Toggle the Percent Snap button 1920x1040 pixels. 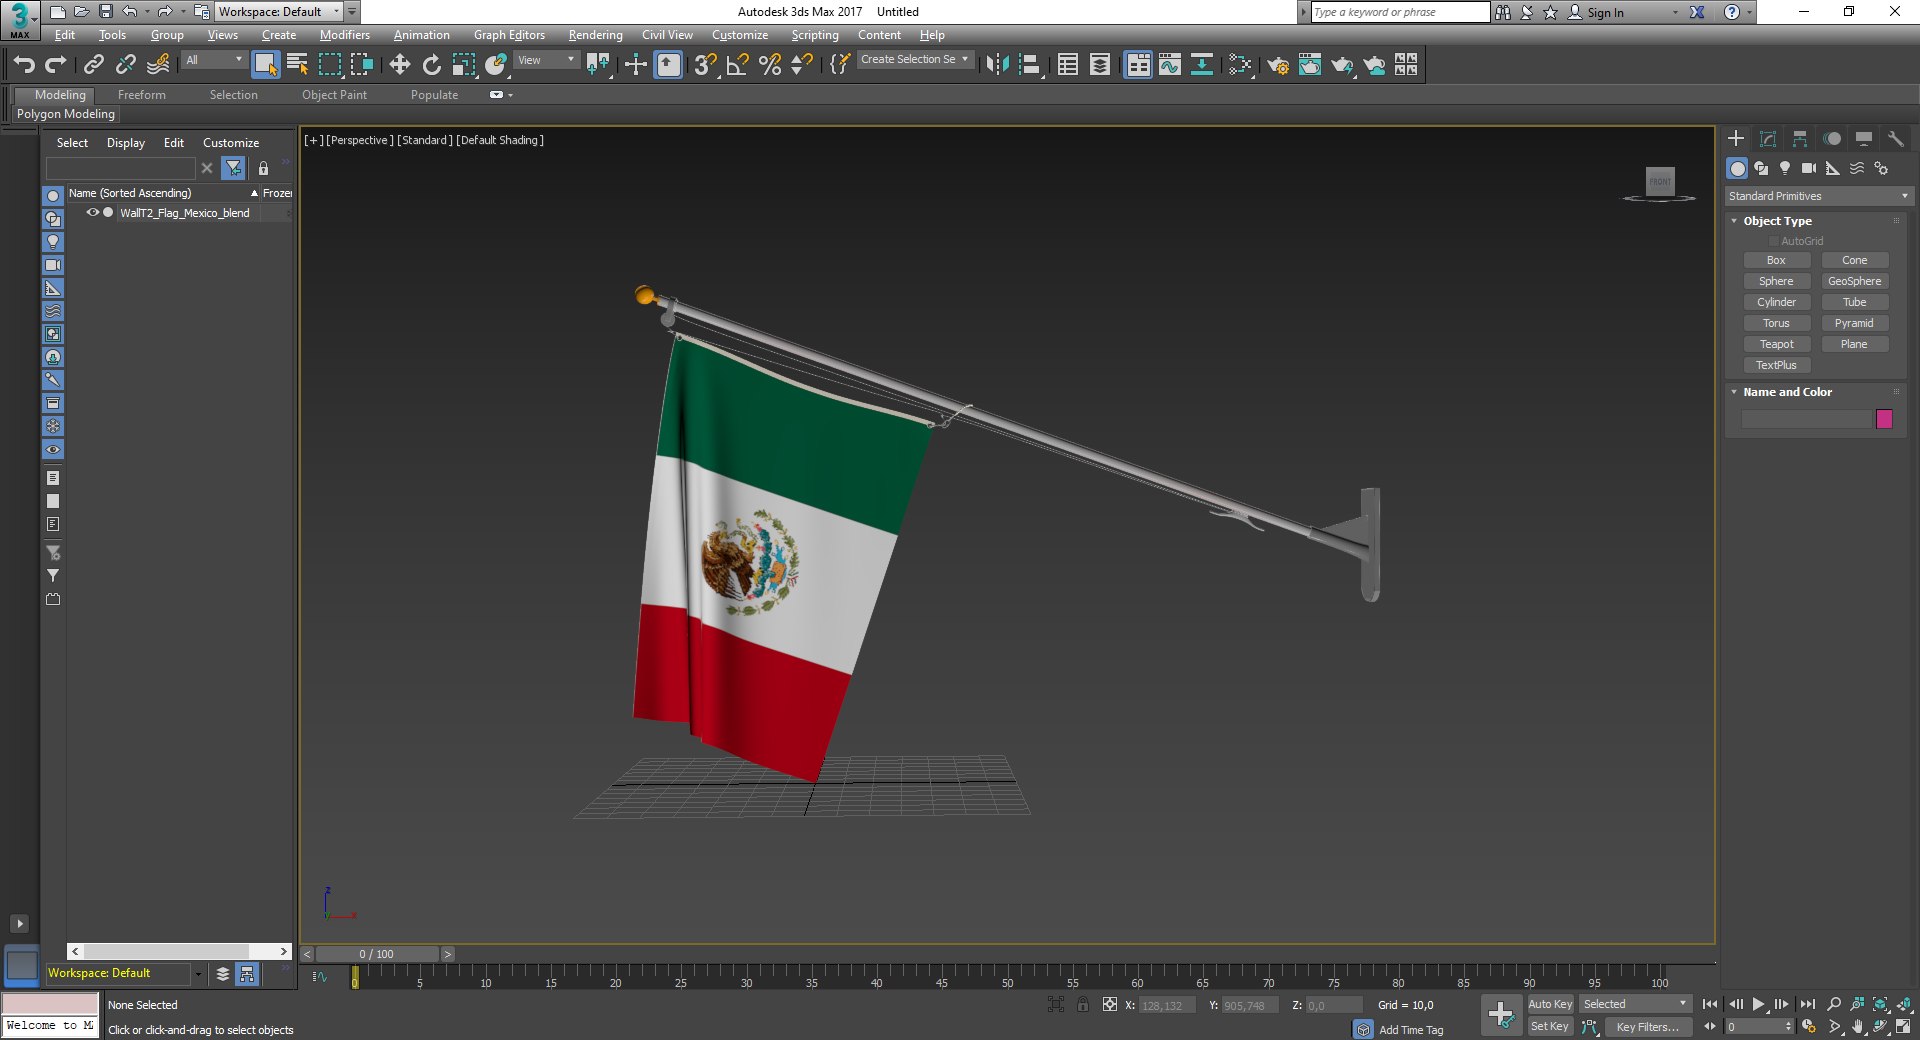tap(769, 65)
